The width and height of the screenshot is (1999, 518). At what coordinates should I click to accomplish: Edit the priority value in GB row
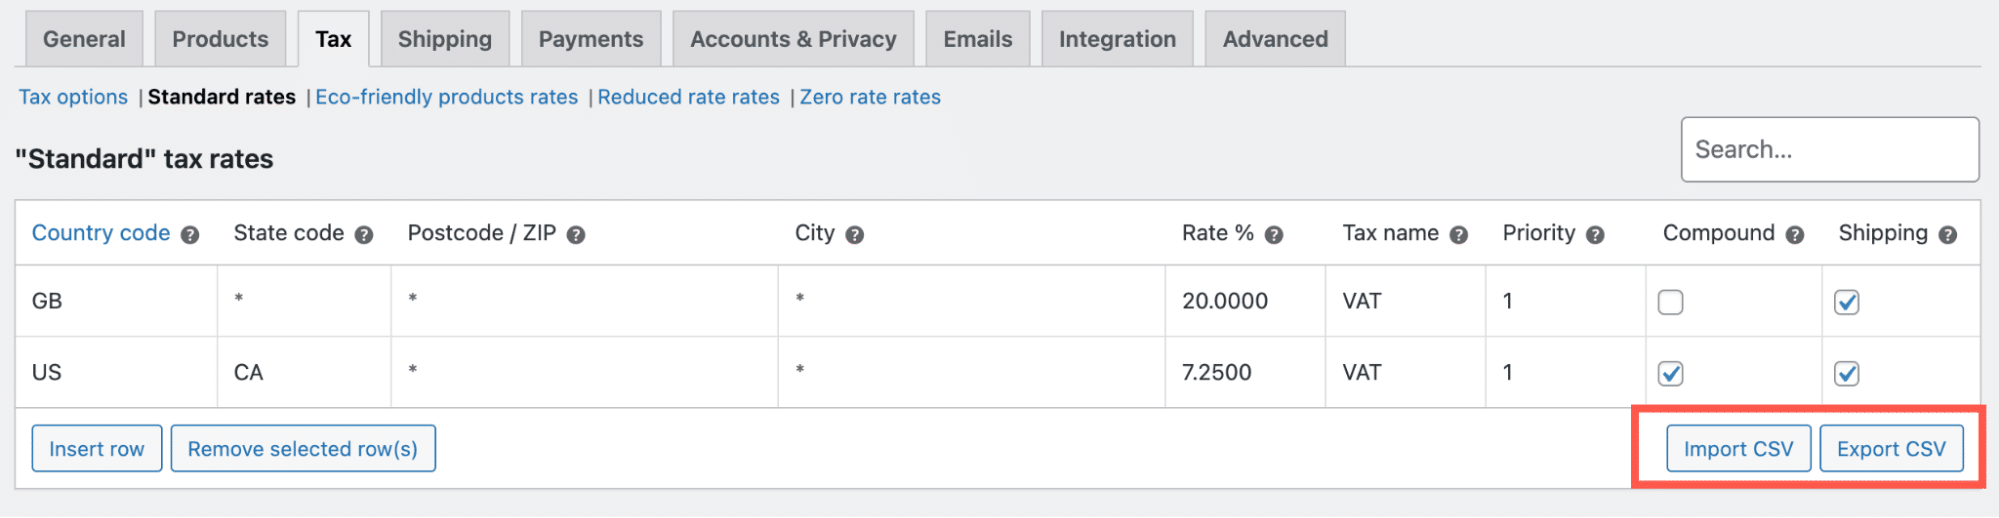click(x=1566, y=301)
